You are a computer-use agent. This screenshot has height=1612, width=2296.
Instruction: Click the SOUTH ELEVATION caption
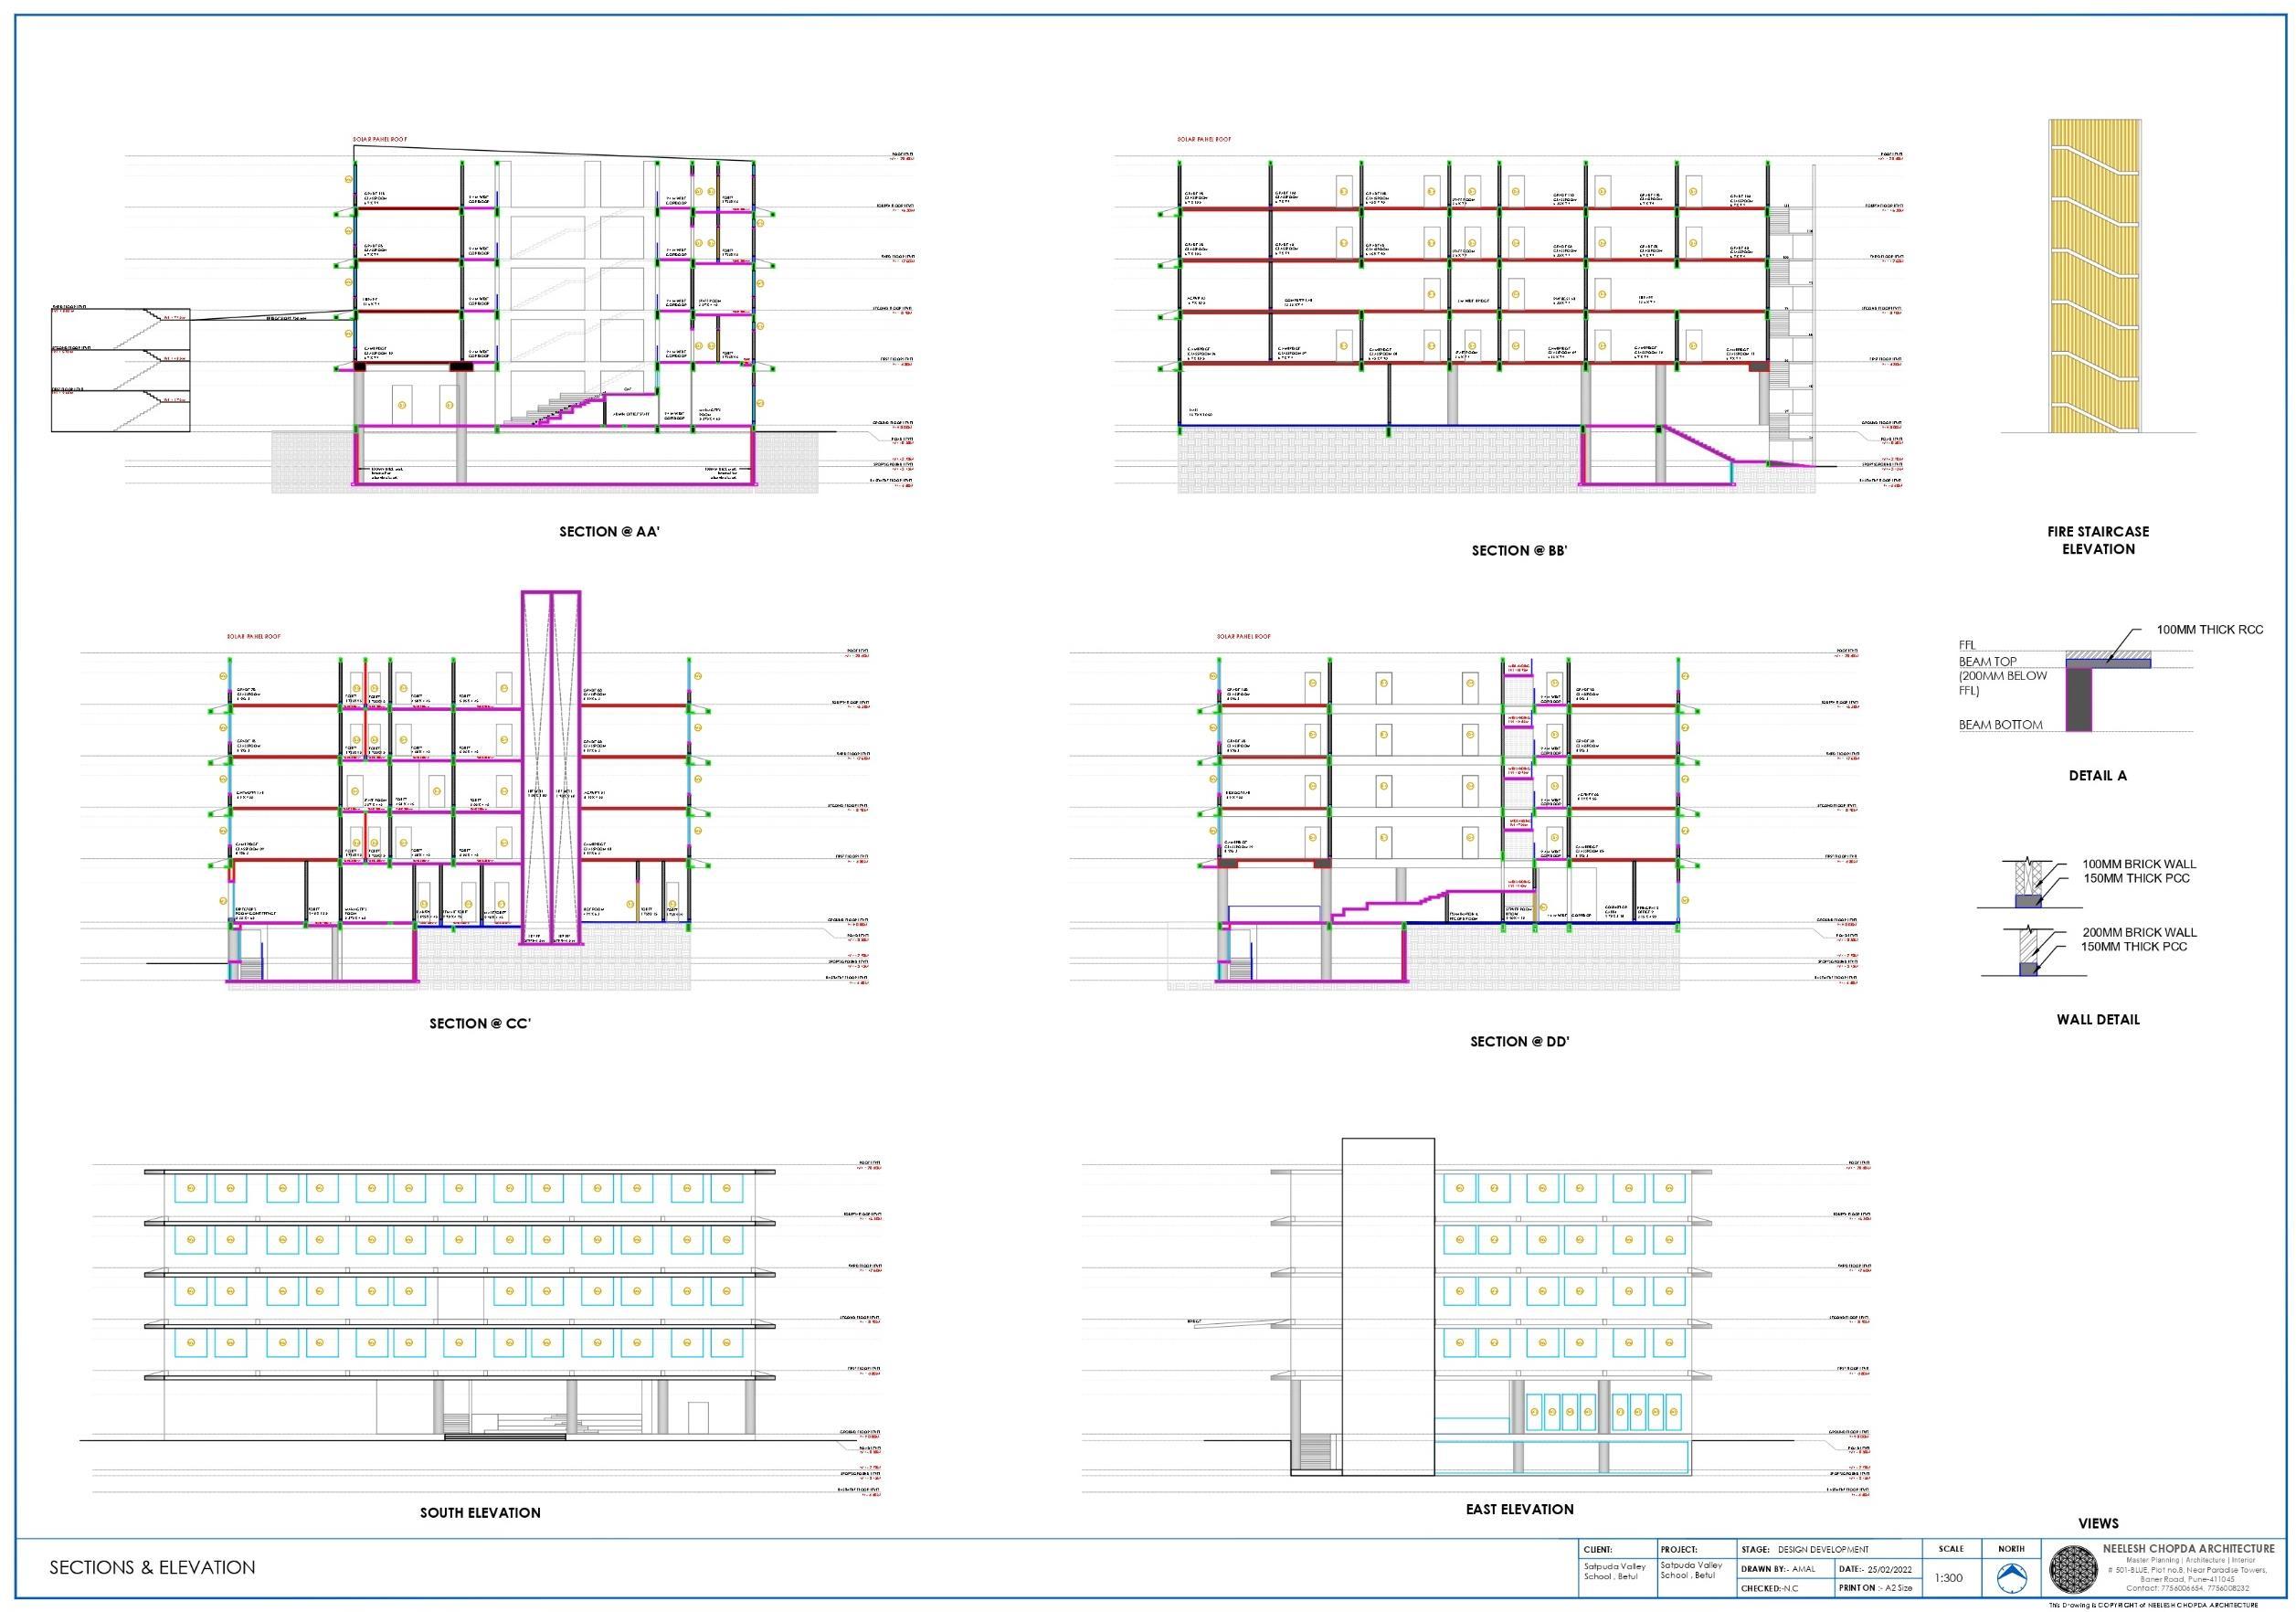[x=480, y=1513]
